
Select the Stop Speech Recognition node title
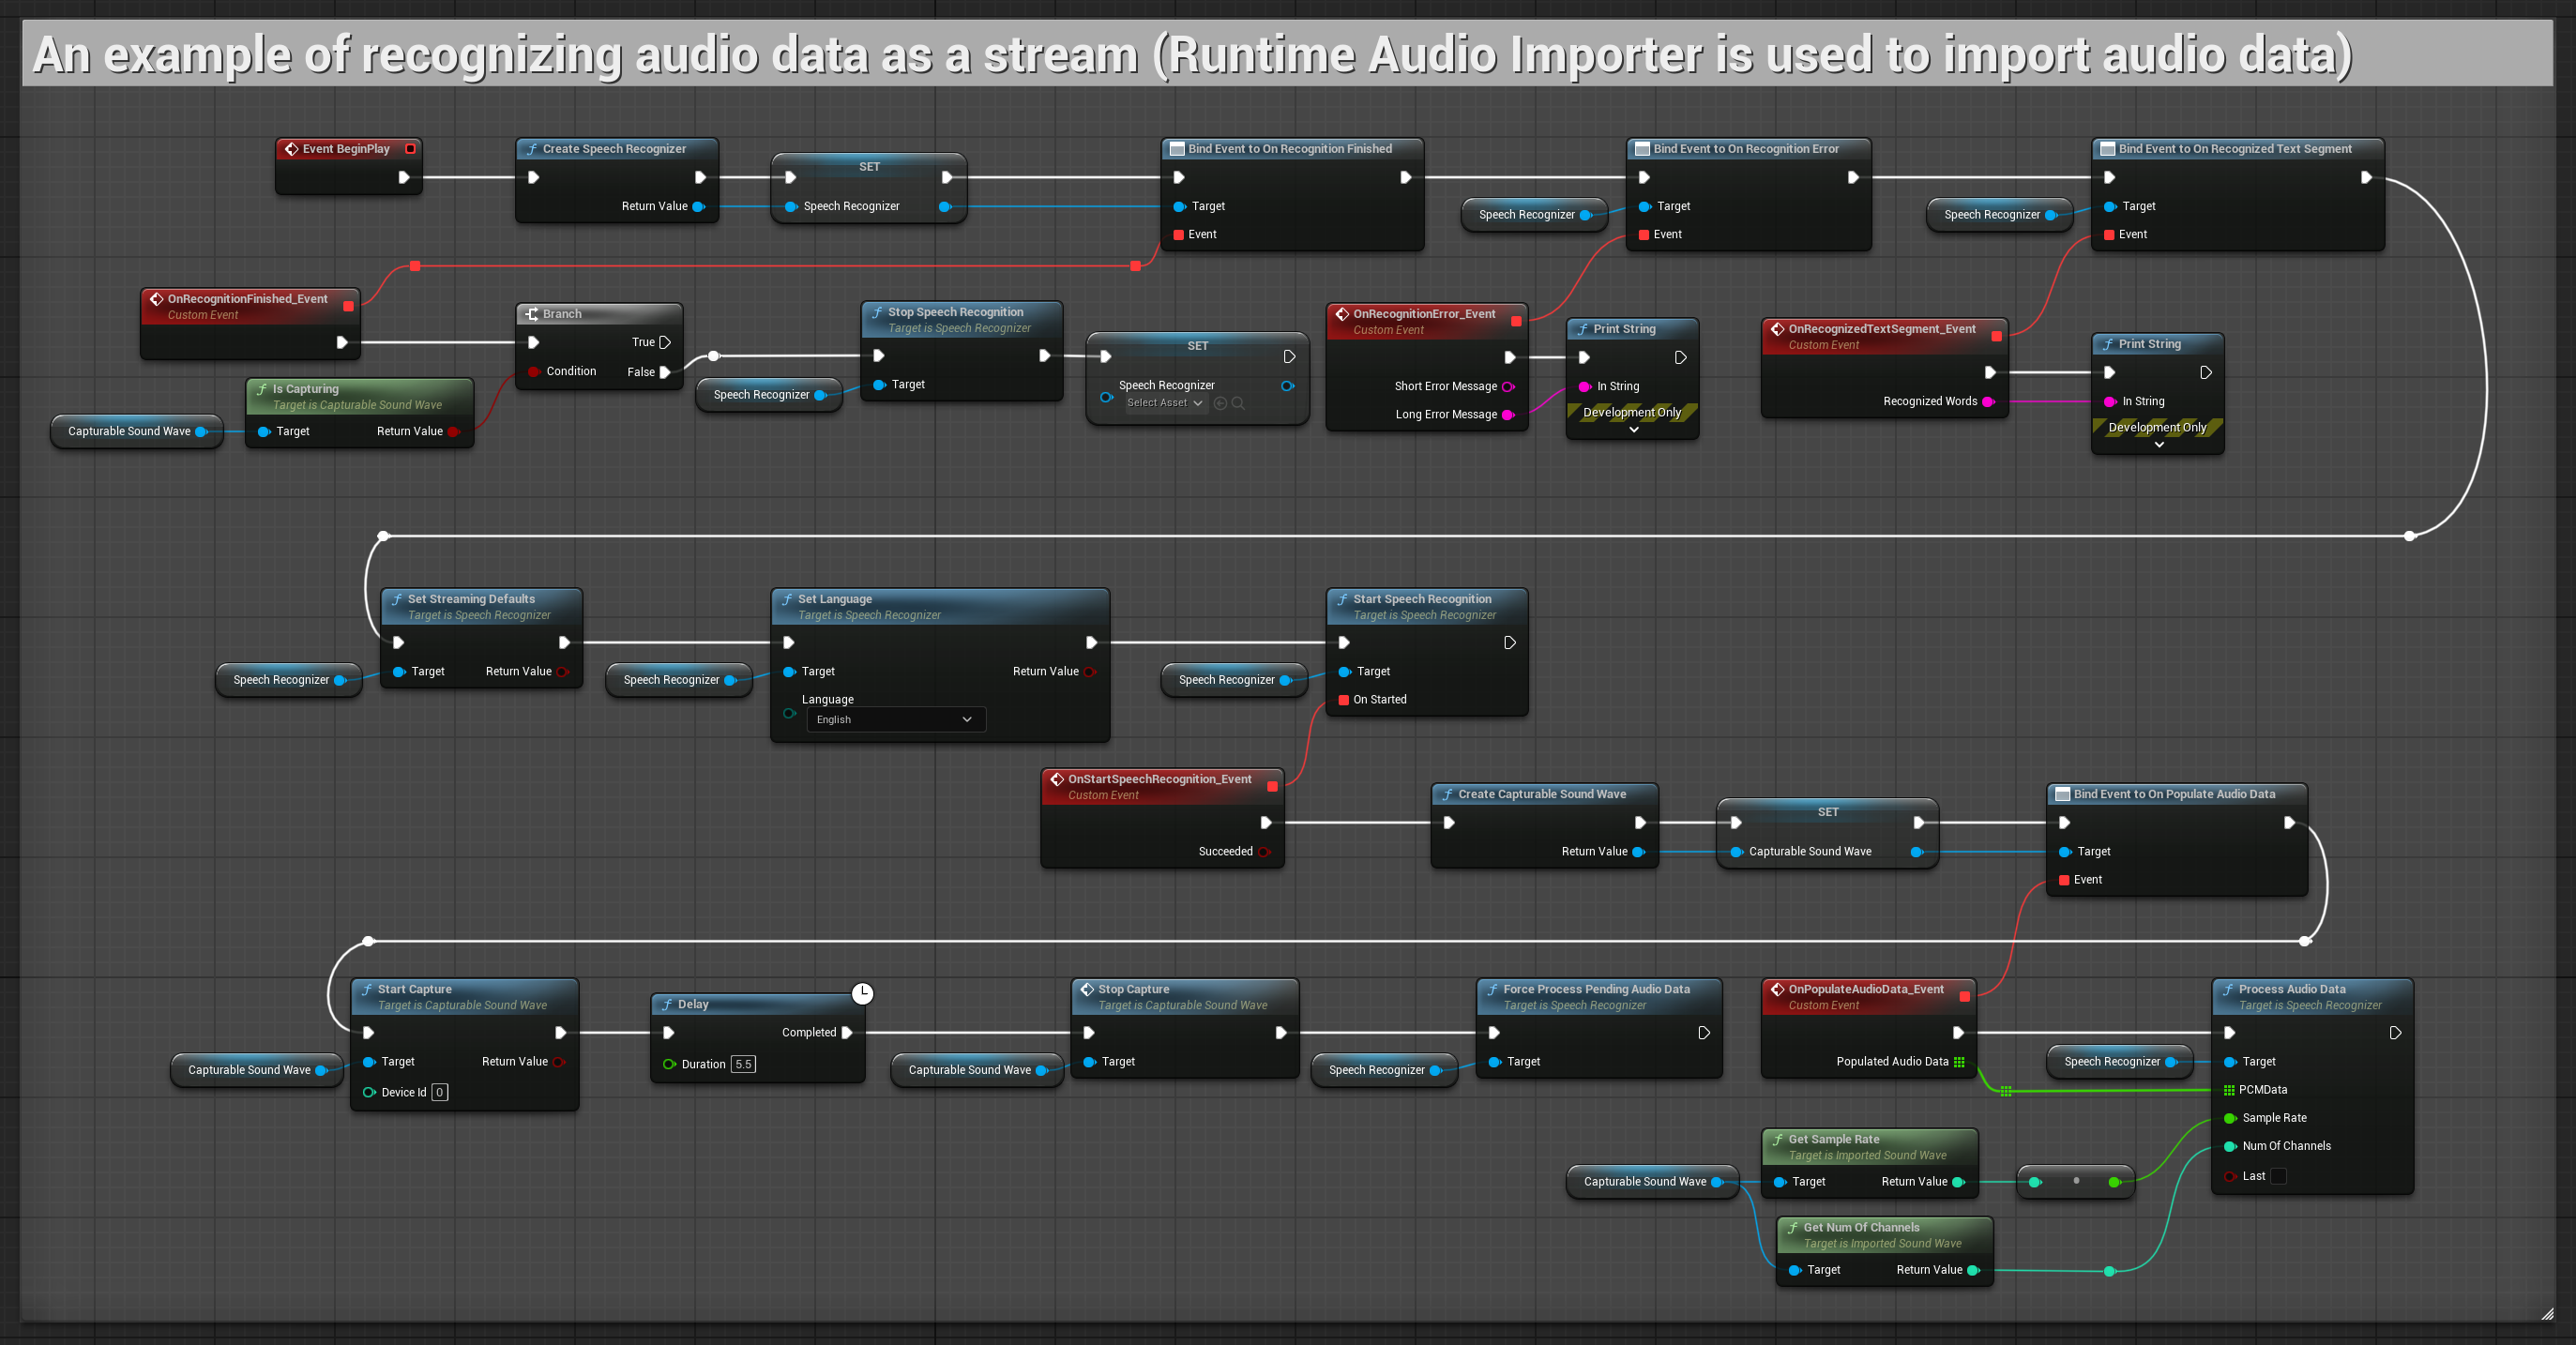click(x=955, y=312)
